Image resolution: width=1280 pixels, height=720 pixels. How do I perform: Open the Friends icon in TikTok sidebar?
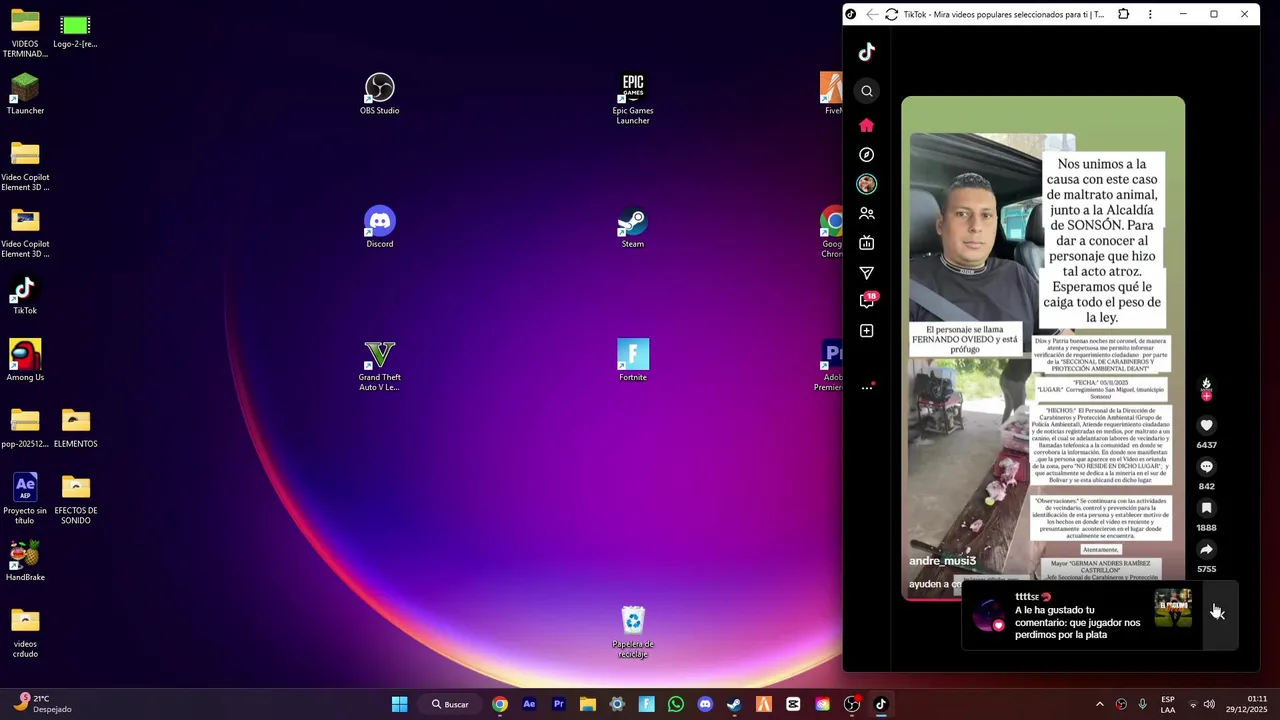coord(867,214)
